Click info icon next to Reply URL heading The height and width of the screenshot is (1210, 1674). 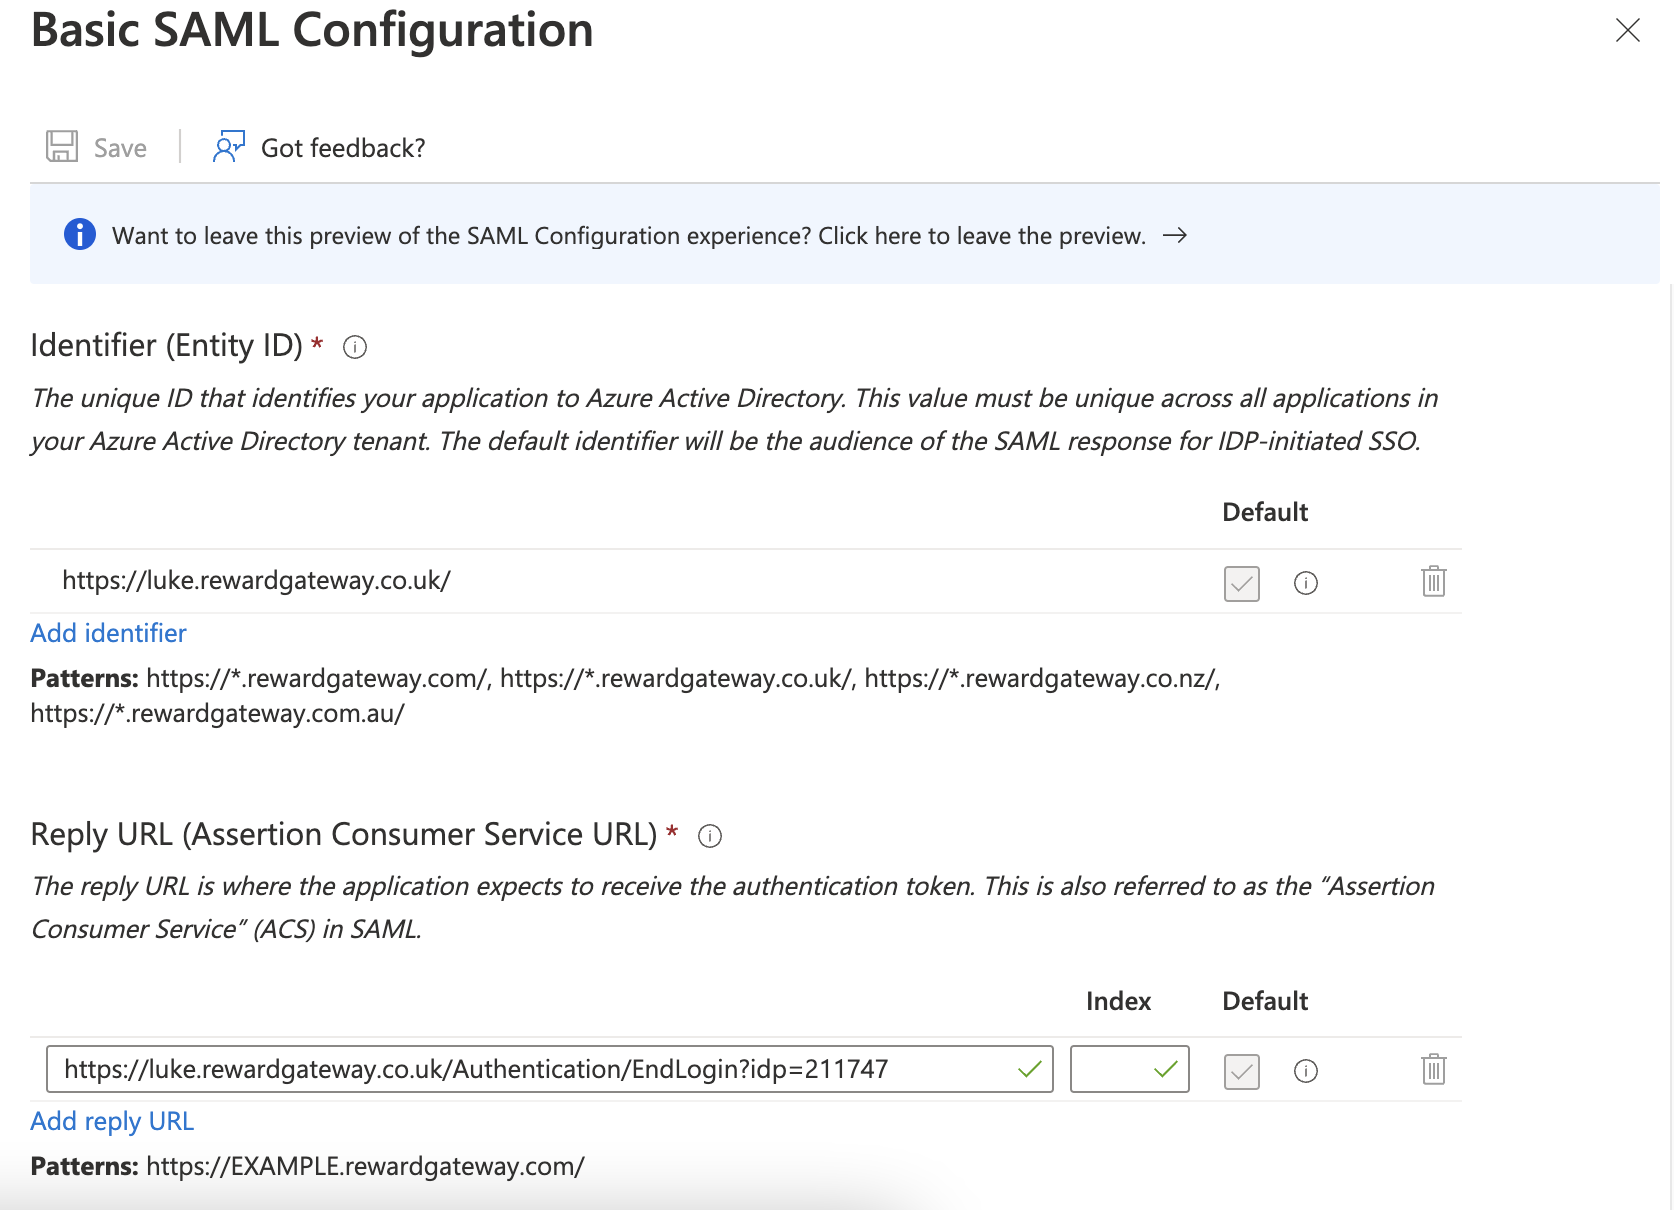(x=710, y=836)
